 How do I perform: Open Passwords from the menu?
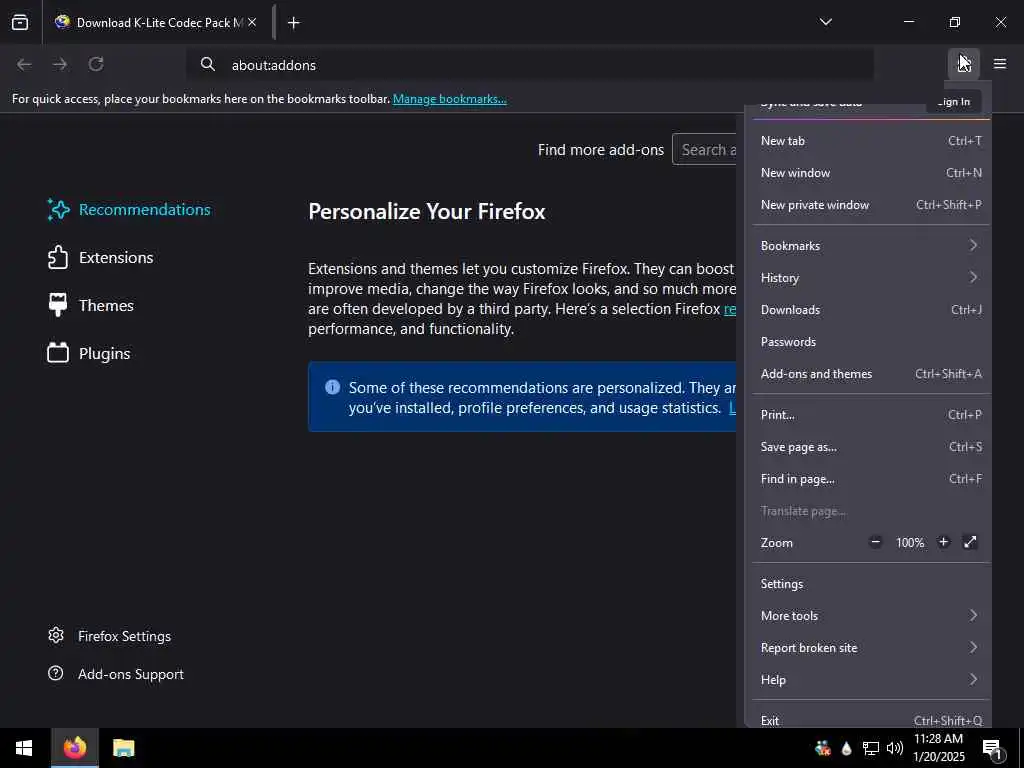[871, 342]
